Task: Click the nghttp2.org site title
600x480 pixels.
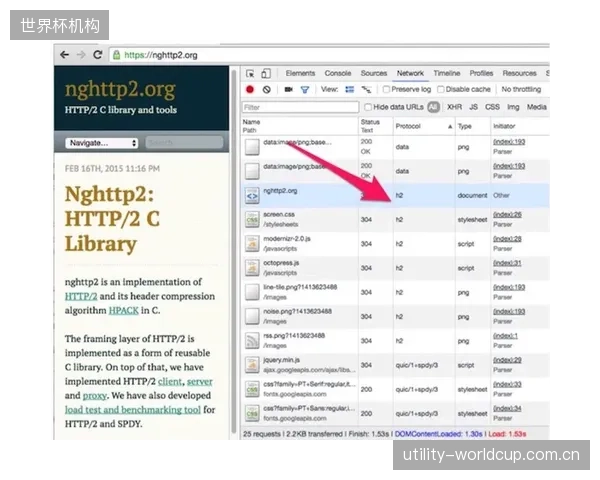Action: coord(120,90)
